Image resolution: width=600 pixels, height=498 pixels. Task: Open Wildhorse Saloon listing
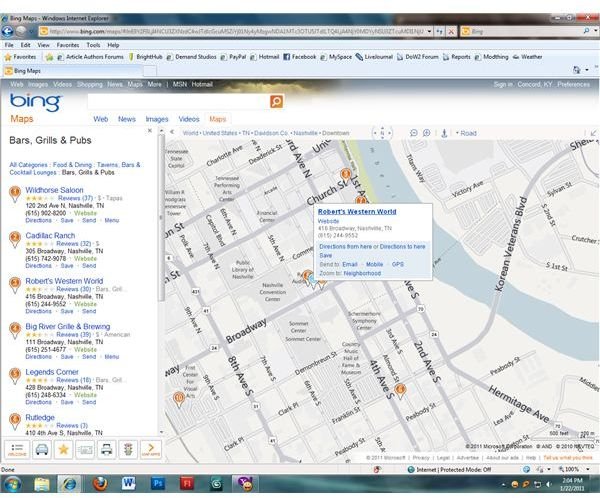tap(54, 190)
